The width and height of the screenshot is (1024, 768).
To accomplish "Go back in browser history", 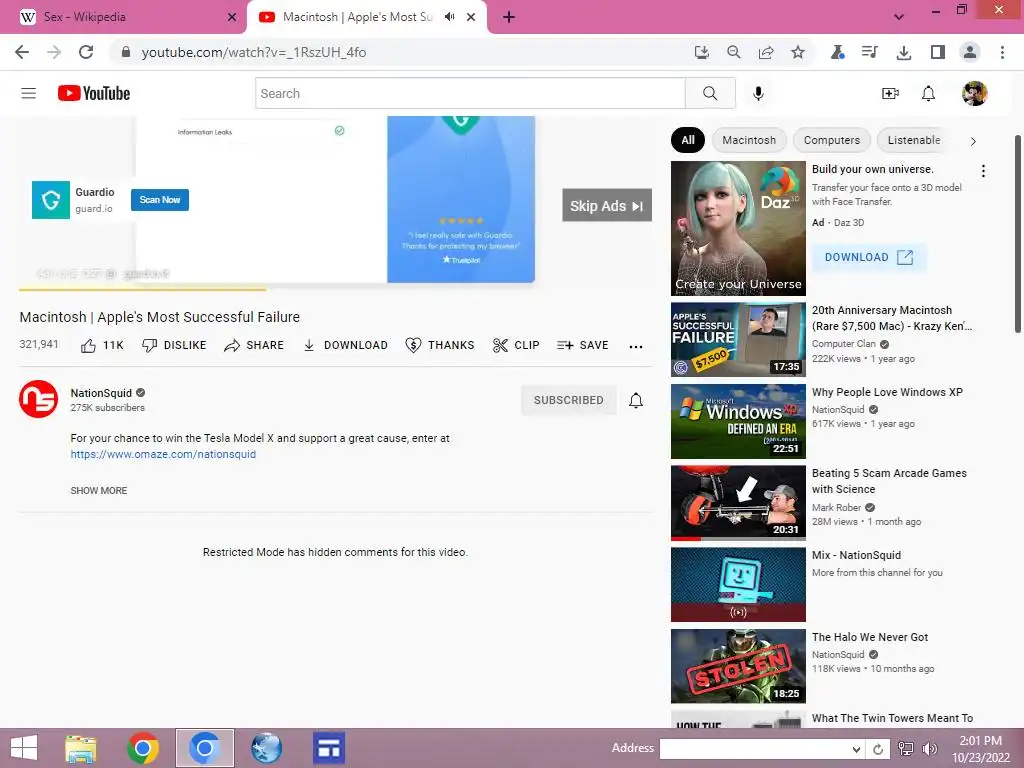I will [22, 52].
